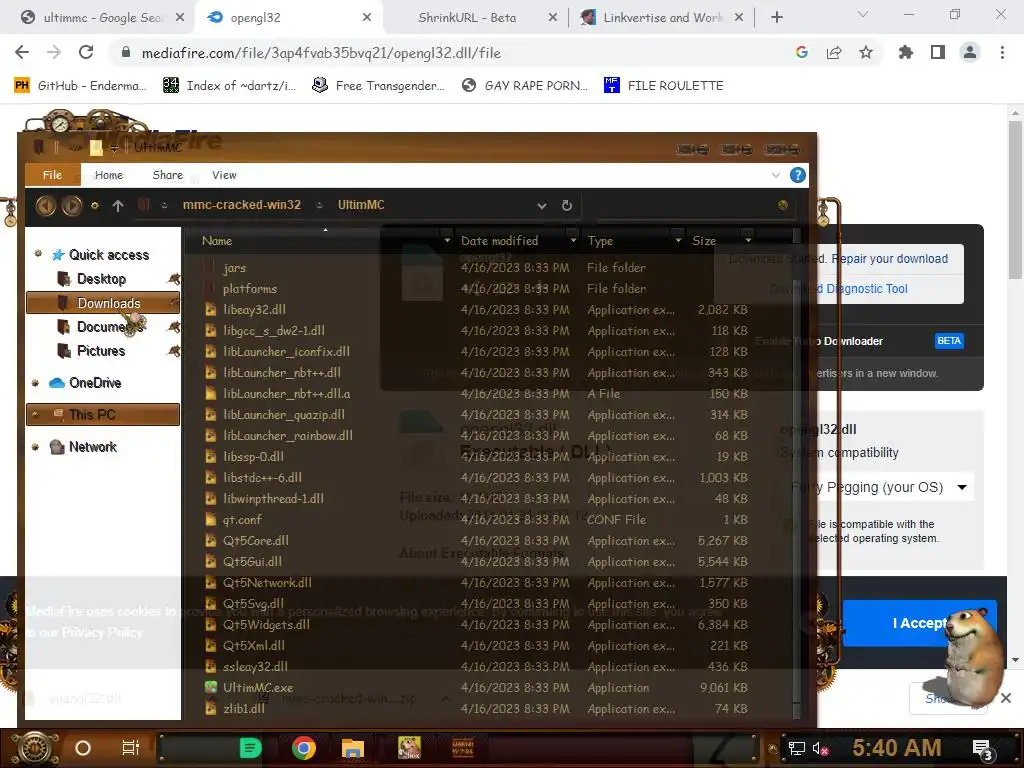This screenshot has height=768, width=1024.
Task: Expand the Quick access tree node
Action: 38,254
